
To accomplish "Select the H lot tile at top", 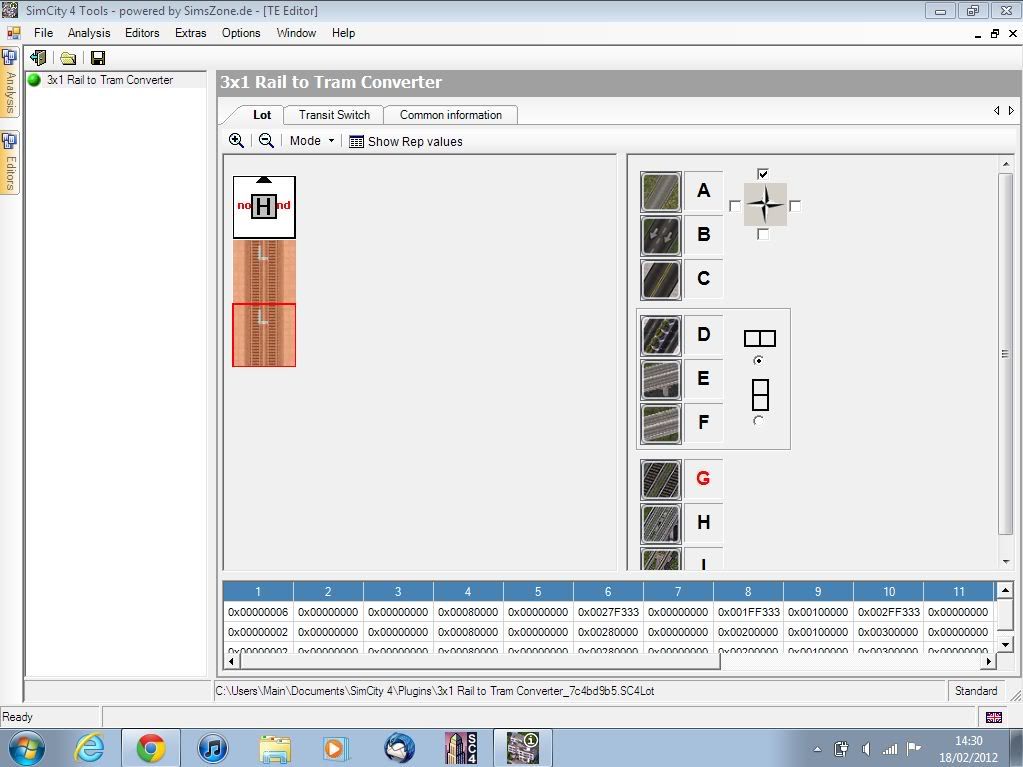I will (264, 207).
